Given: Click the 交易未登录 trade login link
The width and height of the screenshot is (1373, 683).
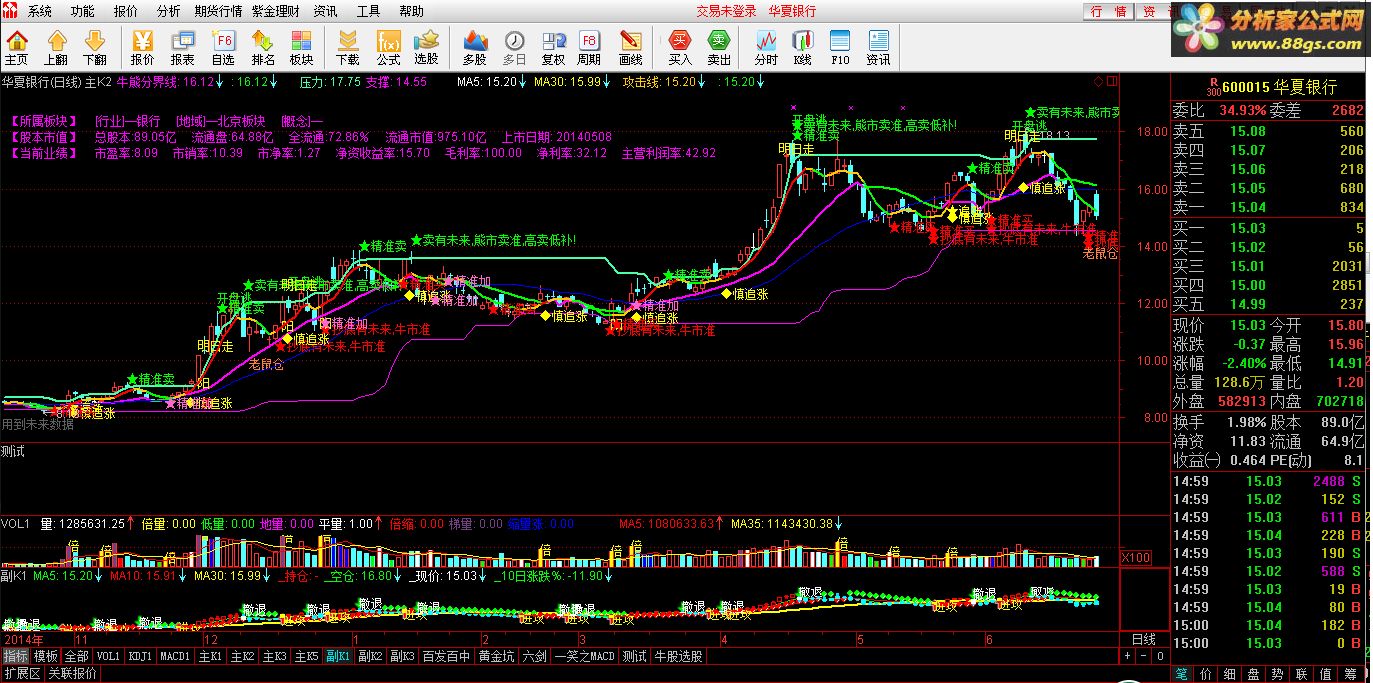Looking at the screenshot, I should click(727, 11).
